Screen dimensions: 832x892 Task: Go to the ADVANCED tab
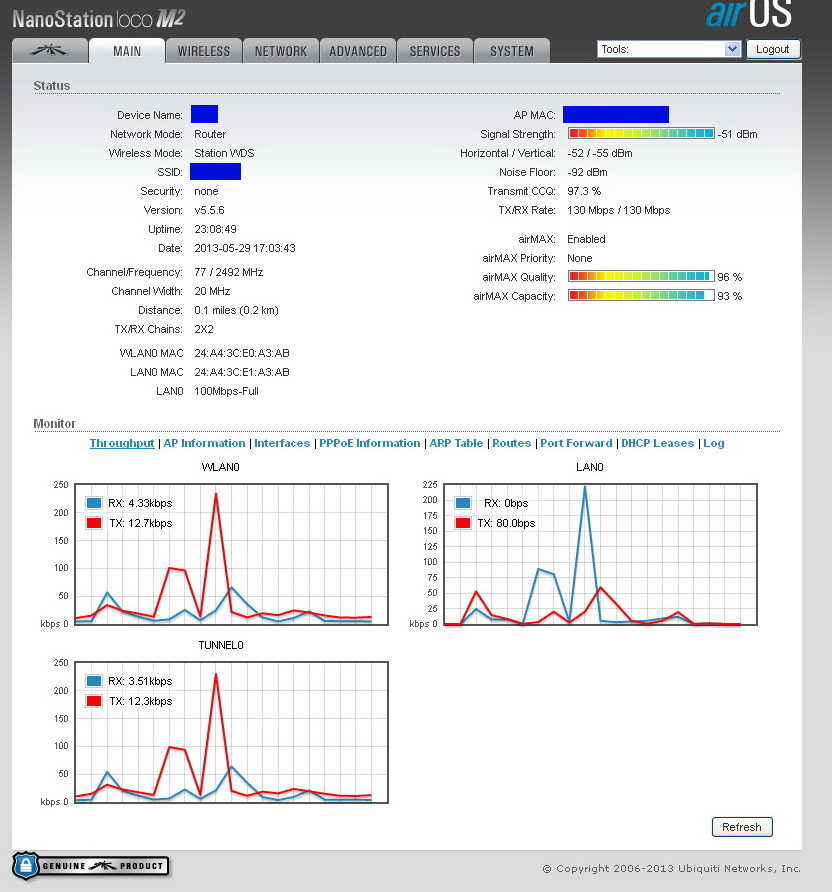point(358,51)
